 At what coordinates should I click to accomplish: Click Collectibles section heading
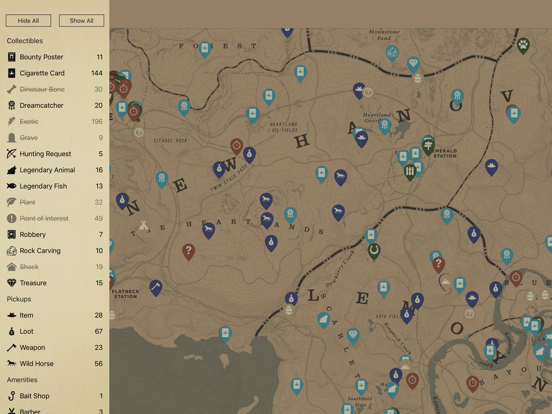point(25,41)
